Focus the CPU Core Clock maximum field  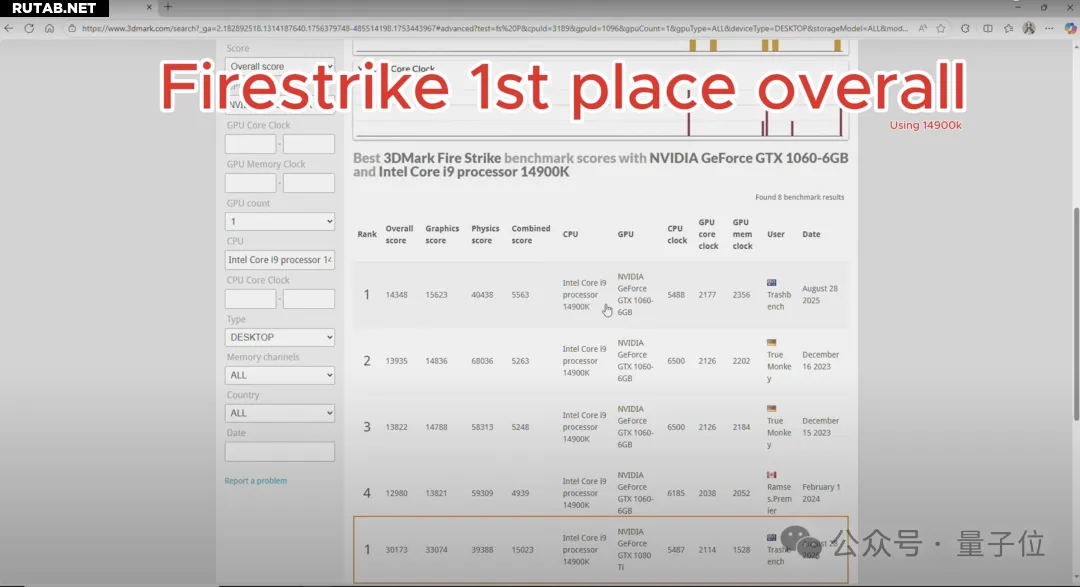click(309, 298)
